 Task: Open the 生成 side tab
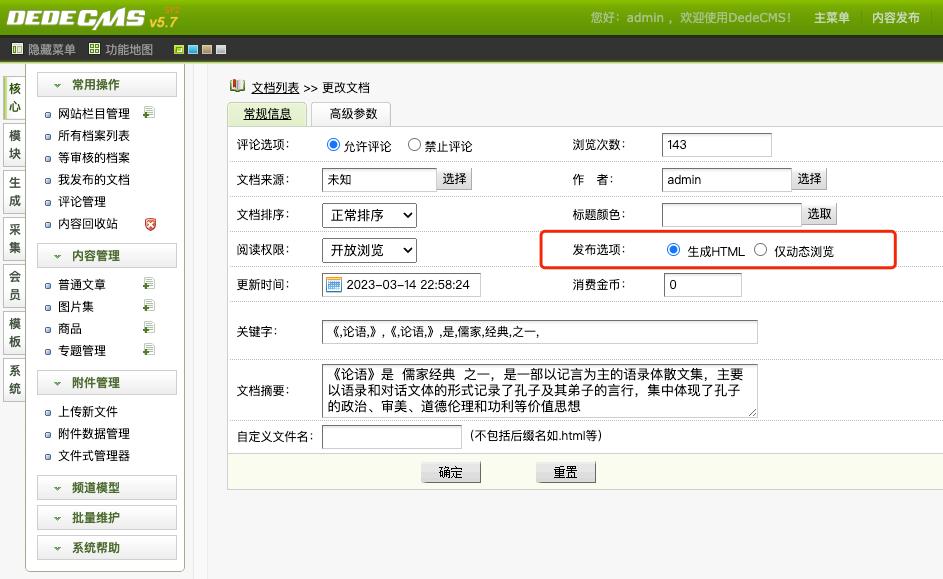[15, 191]
